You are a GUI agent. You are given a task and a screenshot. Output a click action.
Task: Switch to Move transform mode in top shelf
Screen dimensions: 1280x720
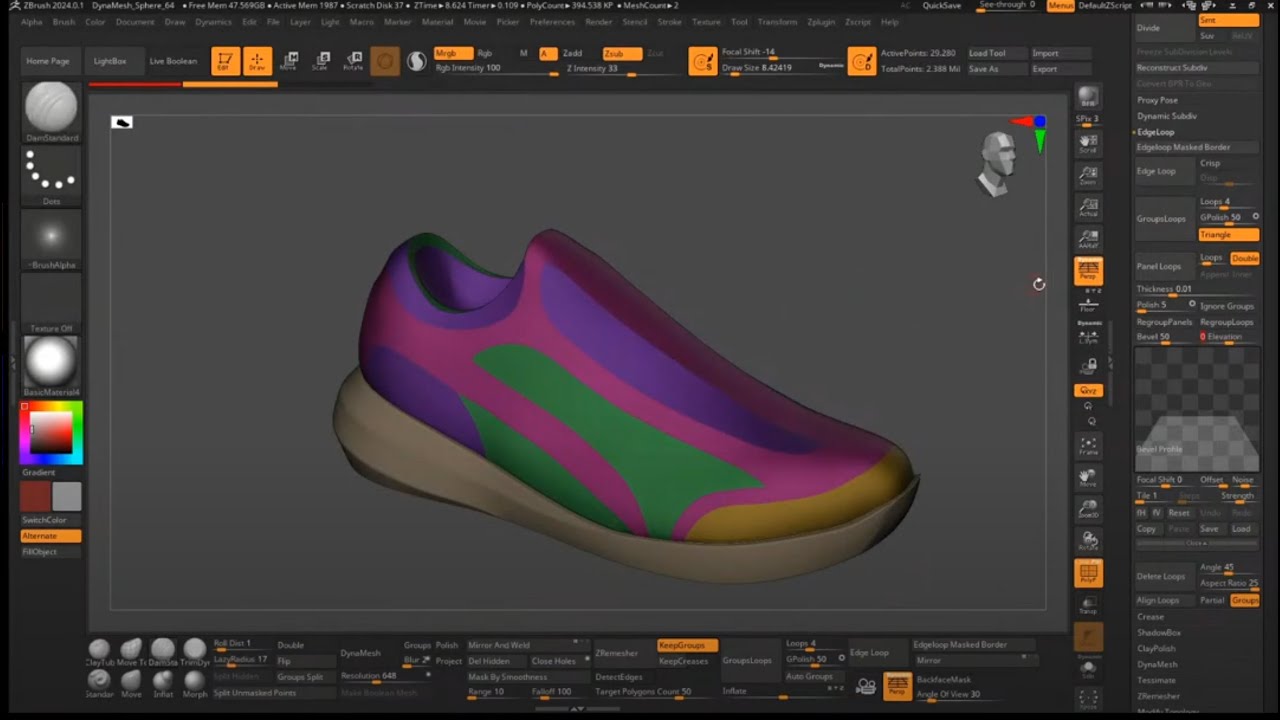pos(289,61)
